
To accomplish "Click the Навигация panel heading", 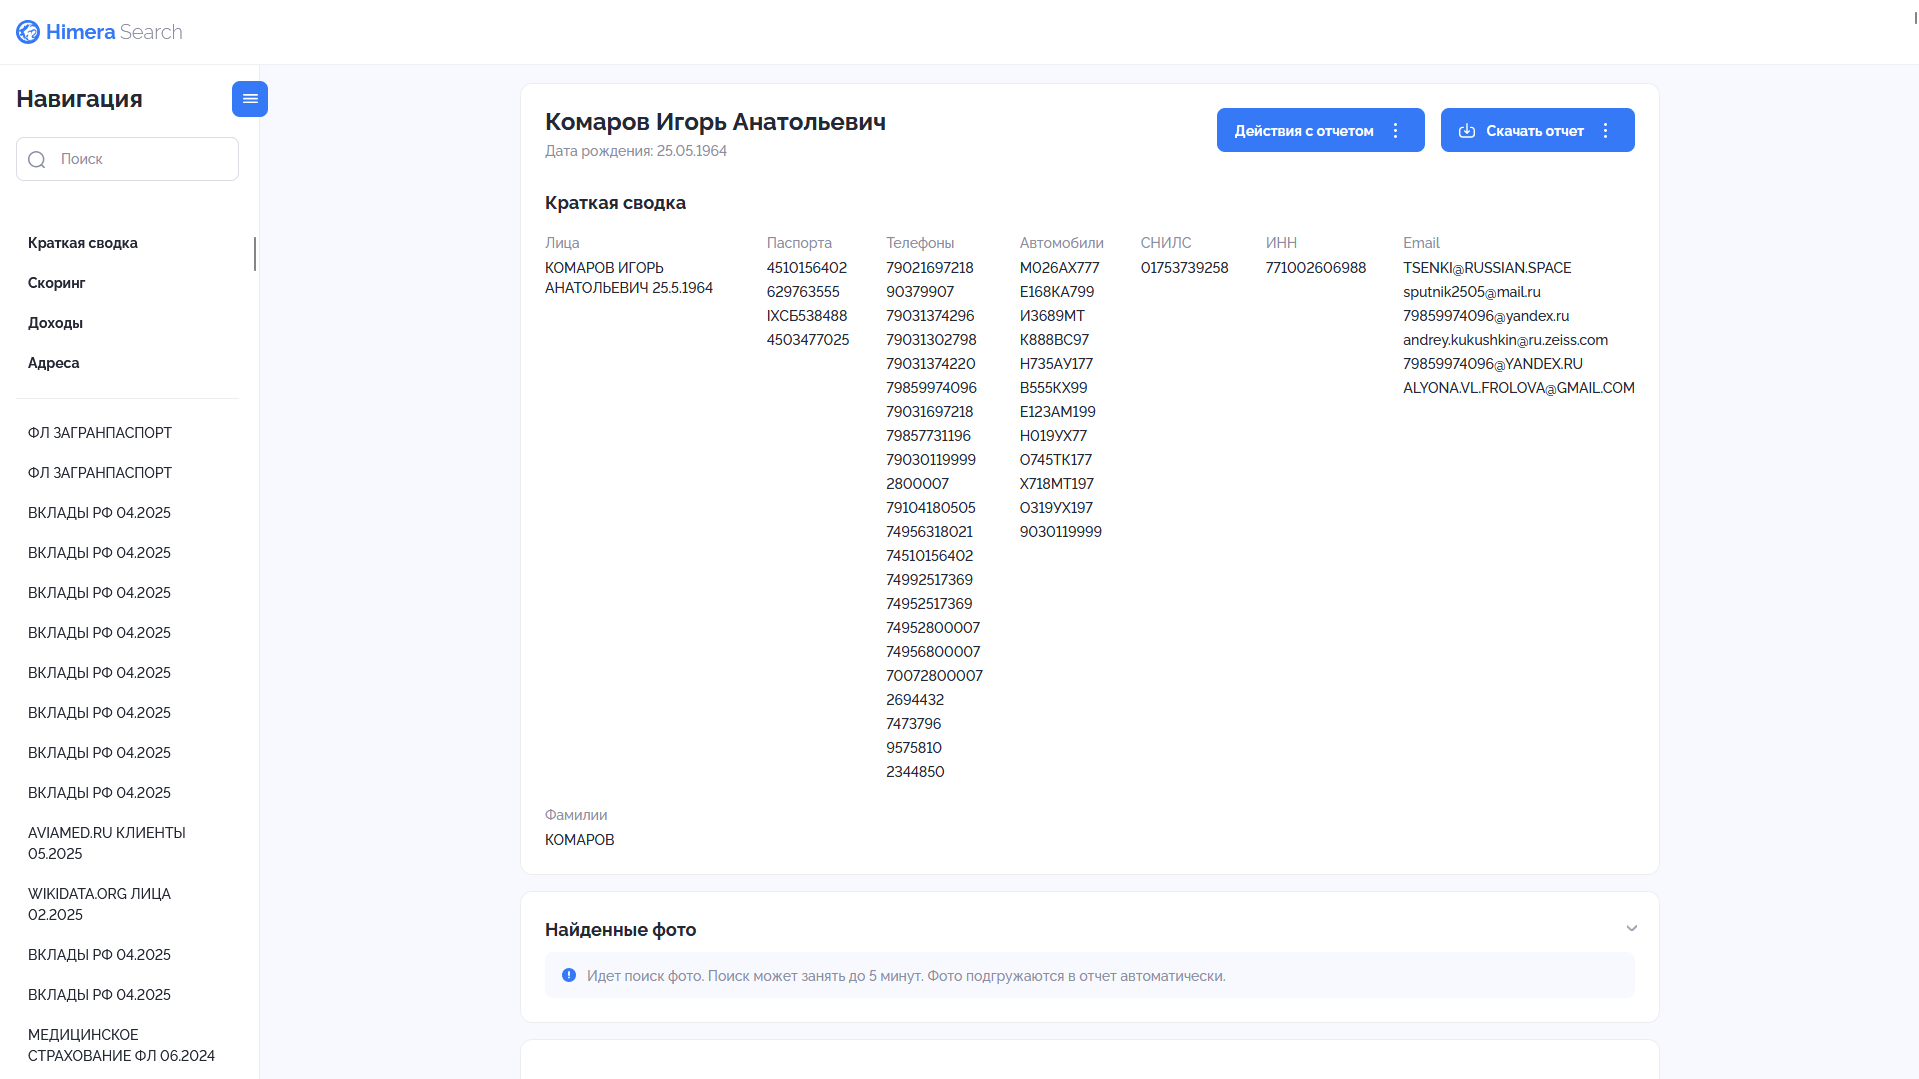I will [79, 99].
